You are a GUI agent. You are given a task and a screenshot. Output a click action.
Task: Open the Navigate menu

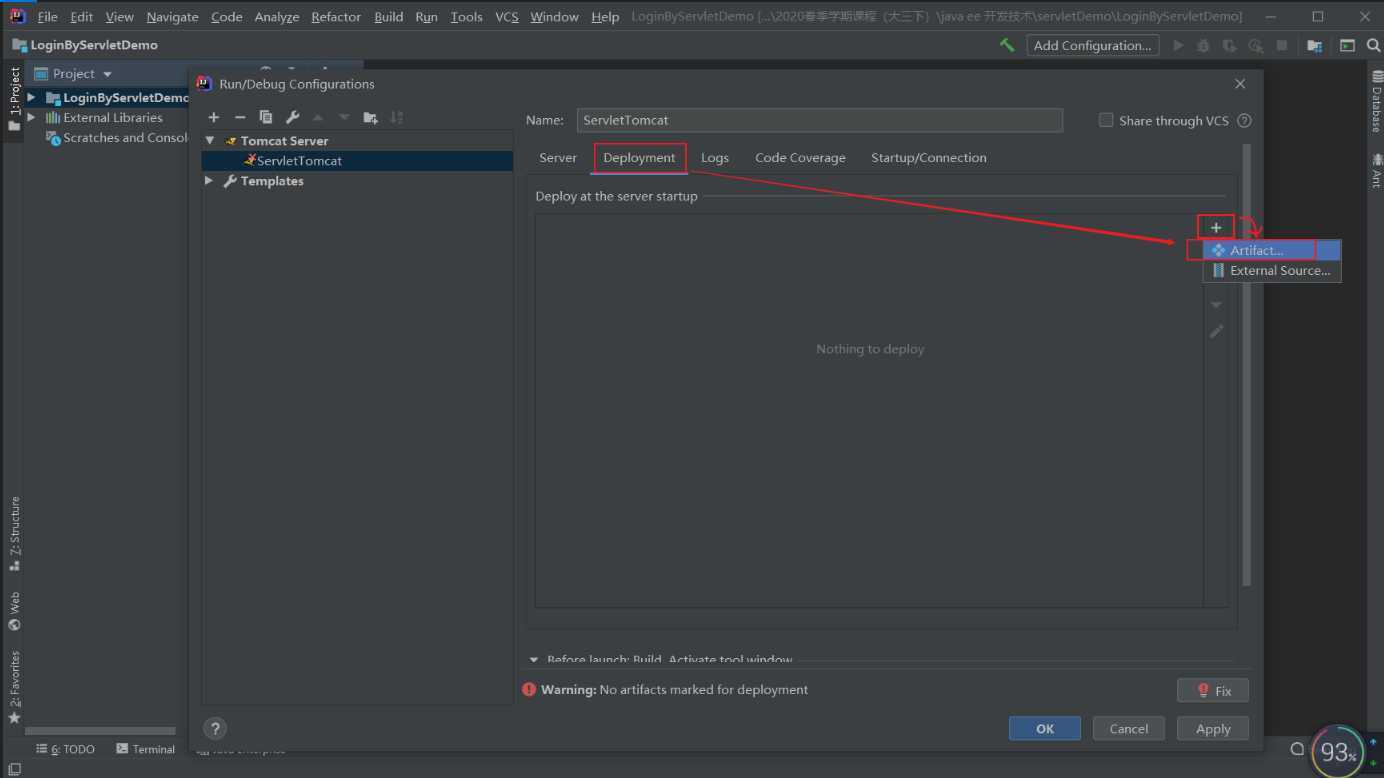172,17
